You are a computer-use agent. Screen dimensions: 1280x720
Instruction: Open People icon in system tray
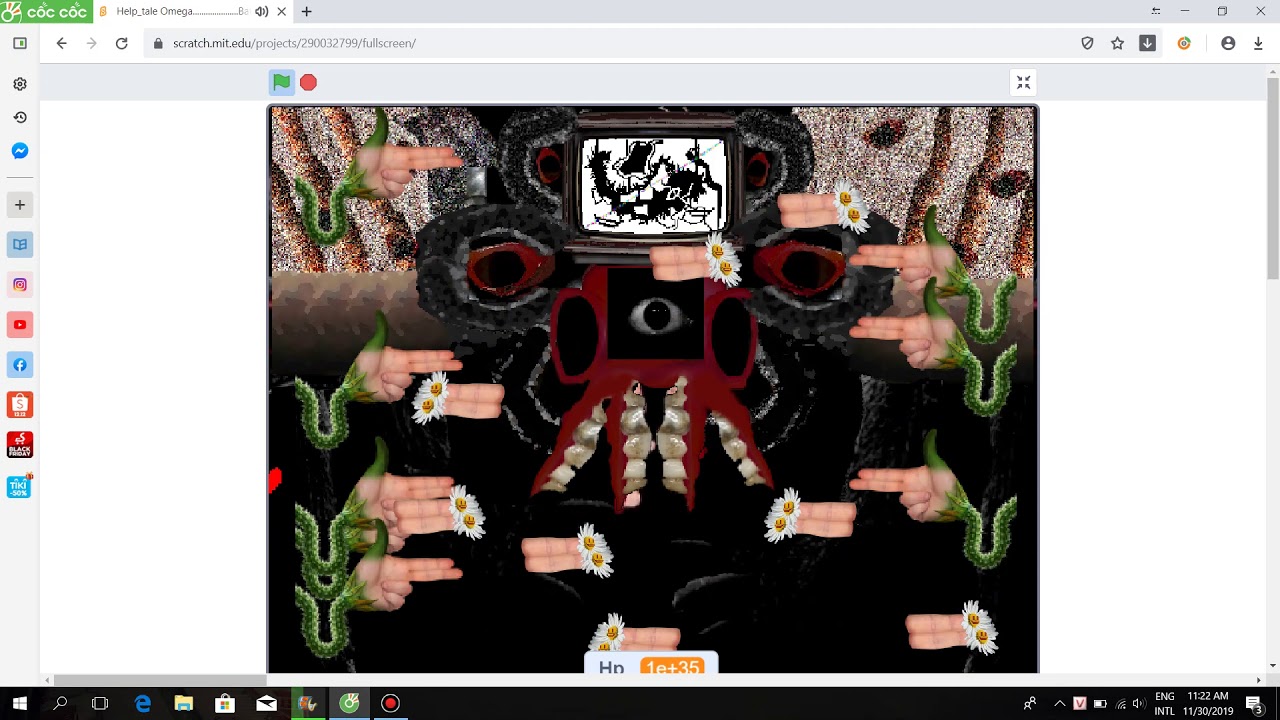(x=1030, y=704)
